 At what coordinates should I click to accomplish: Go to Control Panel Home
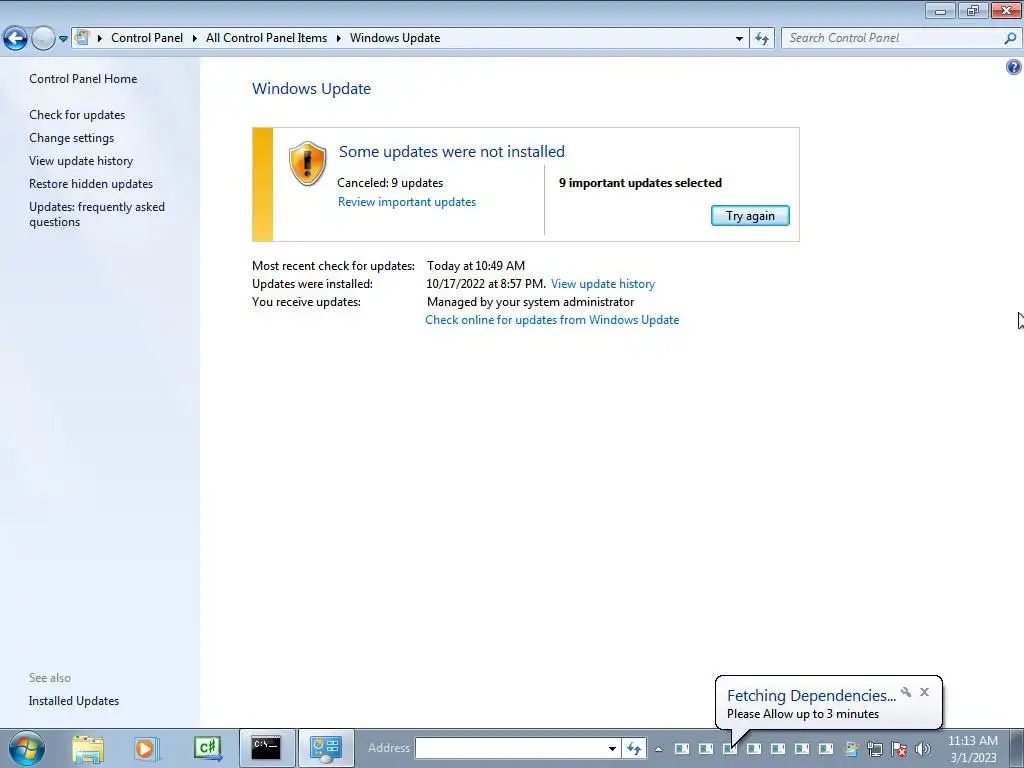pyautogui.click(x=83, y=78)
